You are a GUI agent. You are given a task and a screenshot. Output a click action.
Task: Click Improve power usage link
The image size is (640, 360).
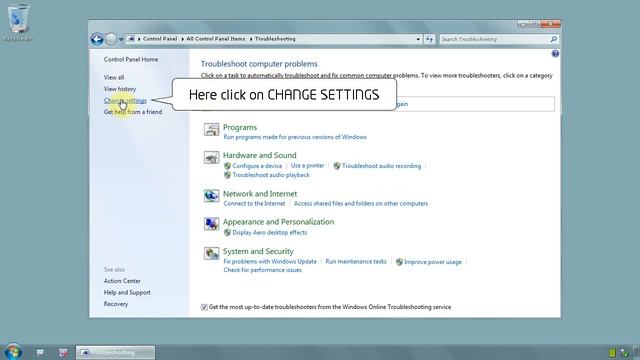pyautogui.click(x=433, y=262)
